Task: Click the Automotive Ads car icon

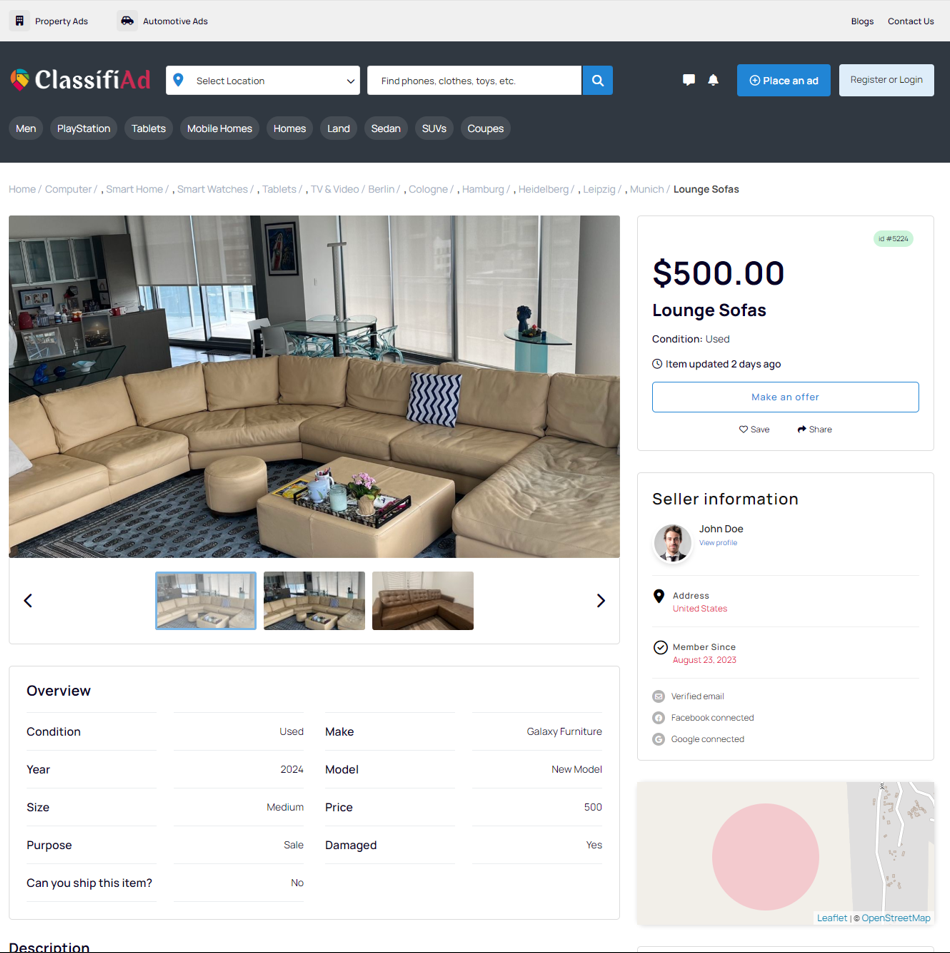Action: [x=127, y=21]
